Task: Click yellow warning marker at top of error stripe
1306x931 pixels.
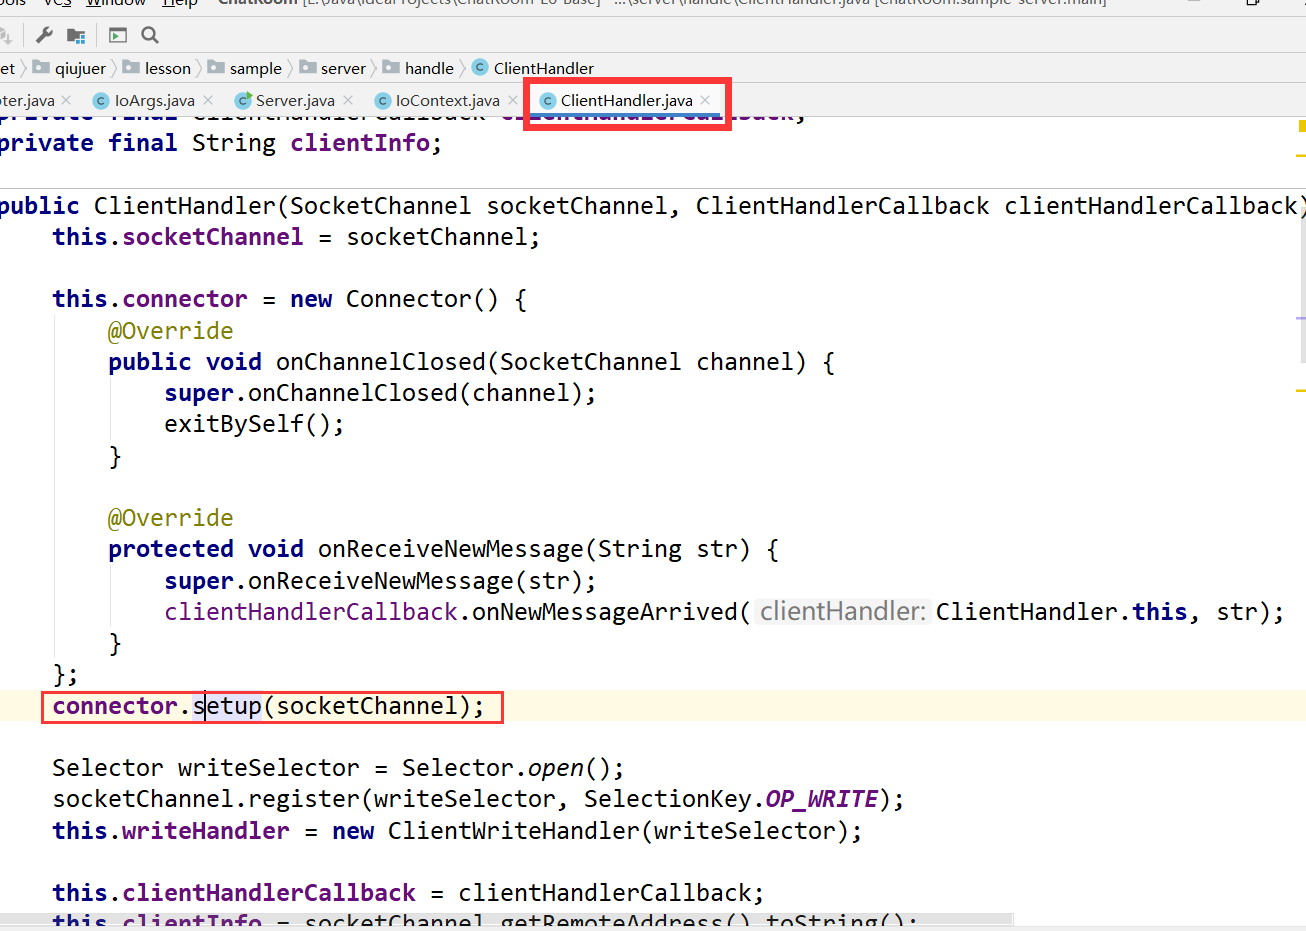Action: [x=1302, y=126]
